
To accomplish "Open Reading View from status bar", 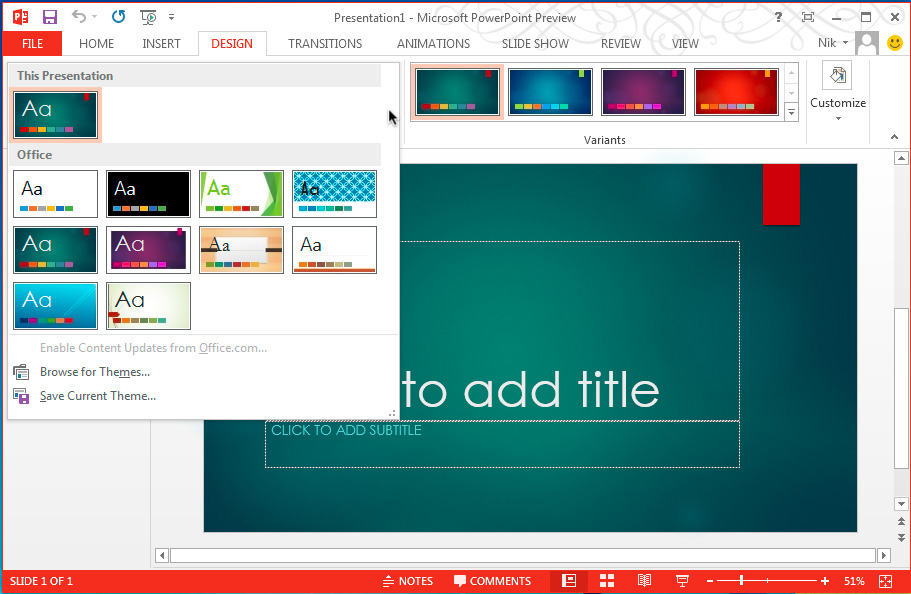I will pyautogui.click(x=644, y=581).
